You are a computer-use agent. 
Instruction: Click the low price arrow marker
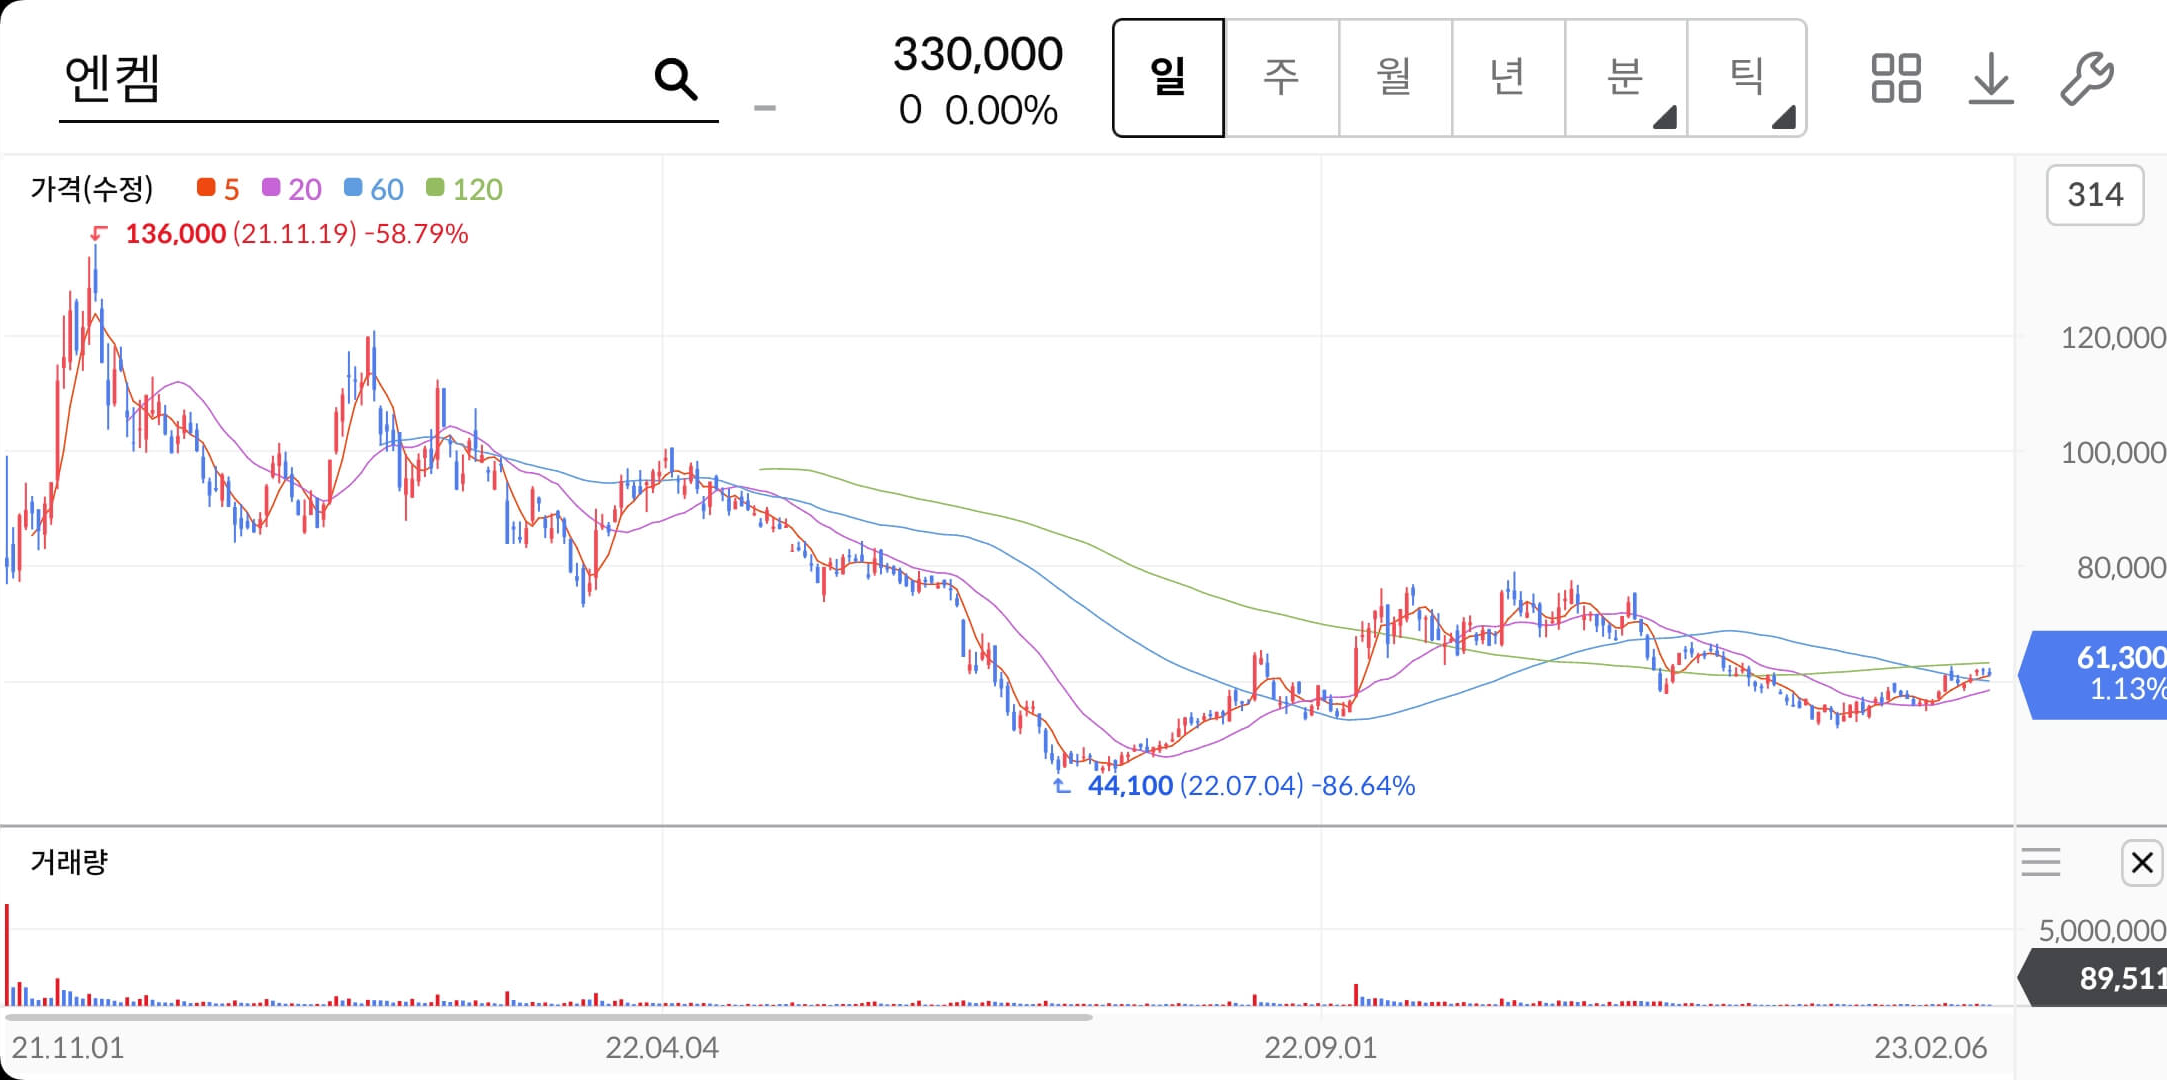point(1061,786)
